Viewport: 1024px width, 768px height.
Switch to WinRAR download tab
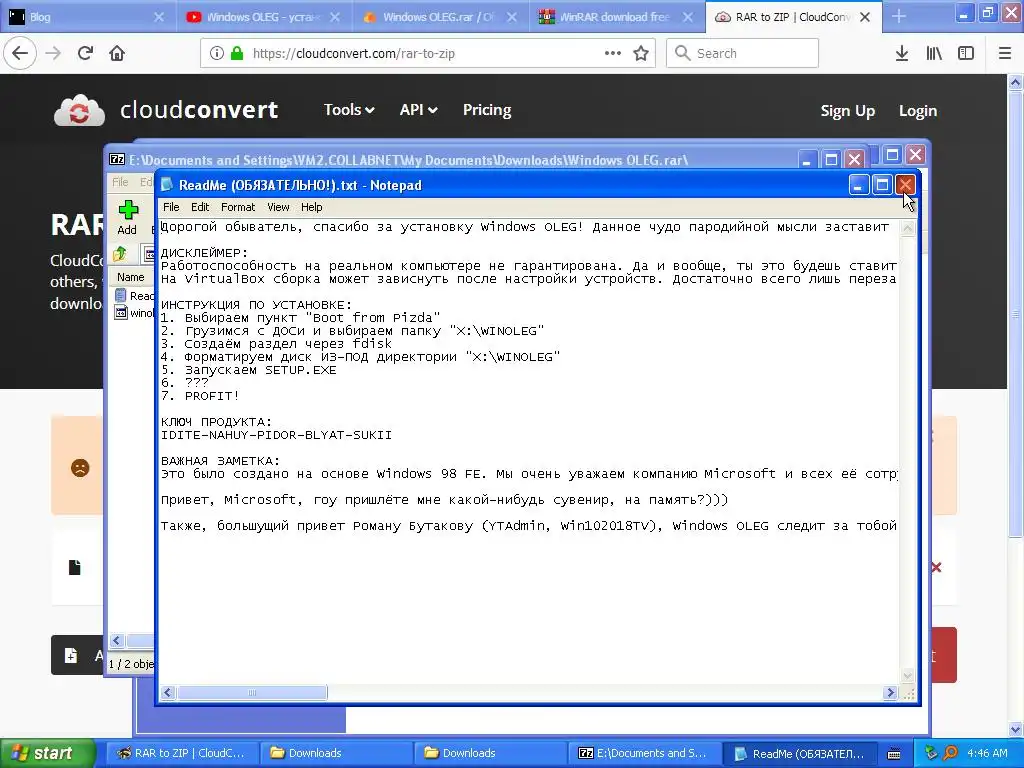[x=615, y=17]
